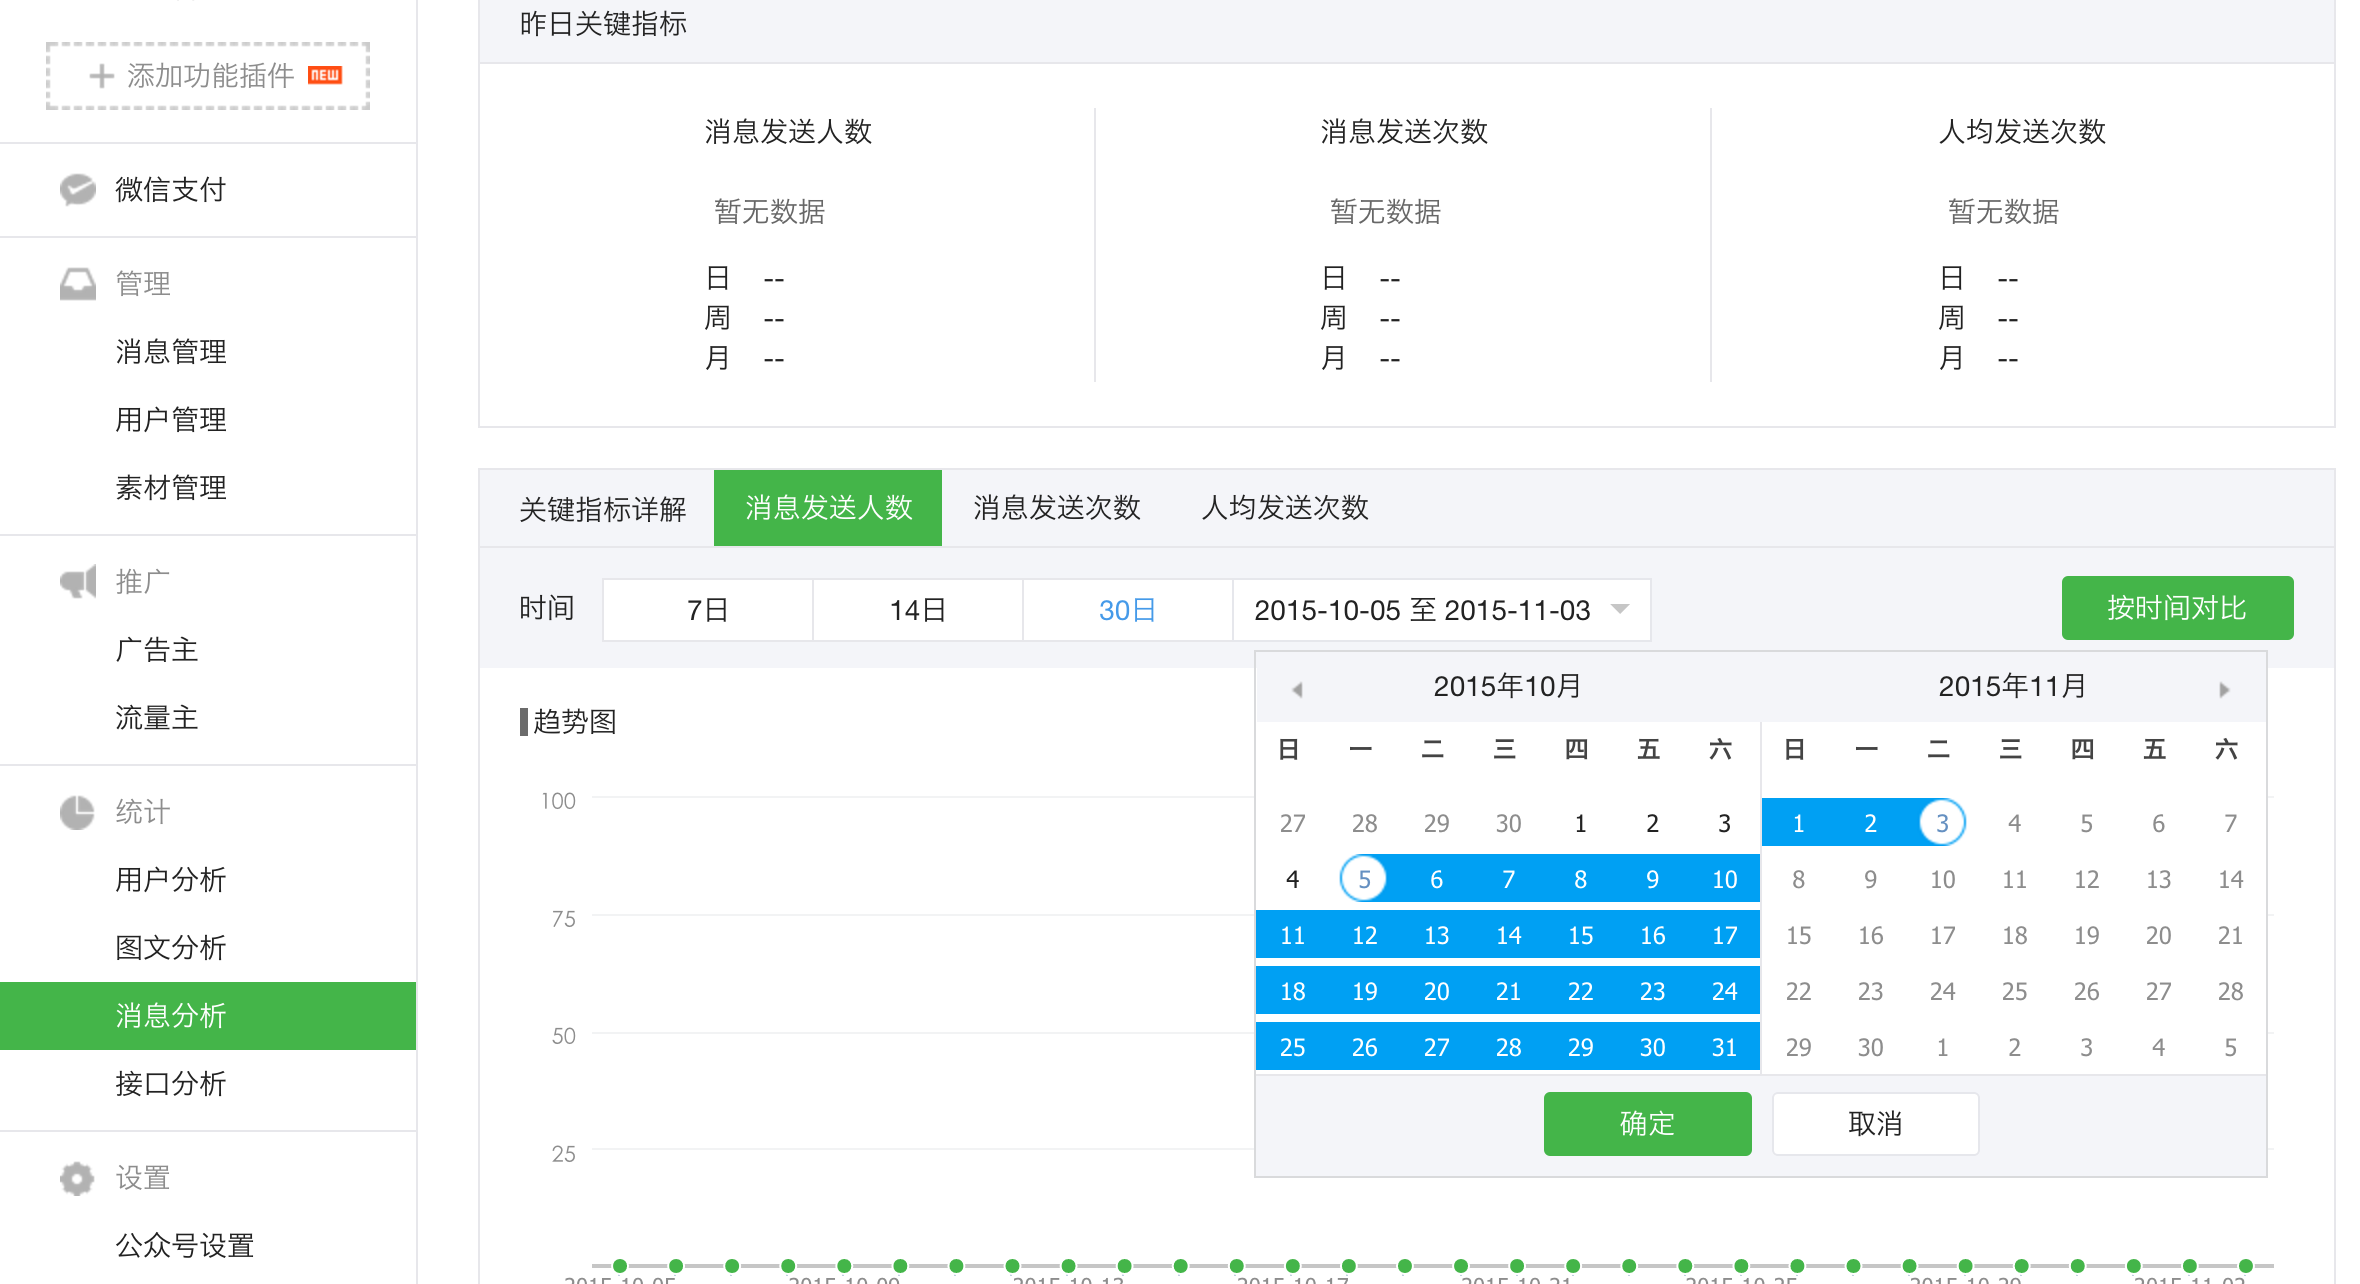Open 图文分析 in sidebar
This screenshot has width=2360, height=1284.
pyautogui.click(x=171, y=948)
